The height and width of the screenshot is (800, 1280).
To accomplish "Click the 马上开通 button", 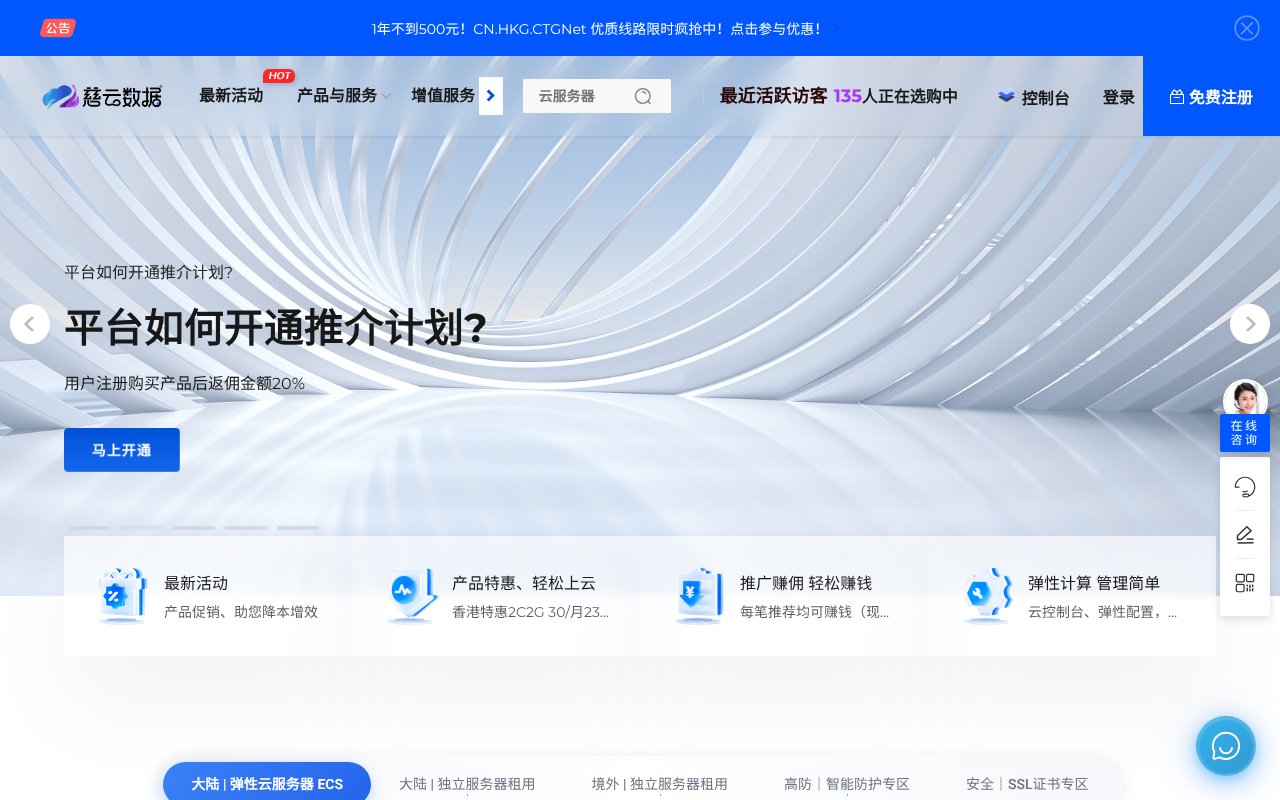I will [121, 450].
